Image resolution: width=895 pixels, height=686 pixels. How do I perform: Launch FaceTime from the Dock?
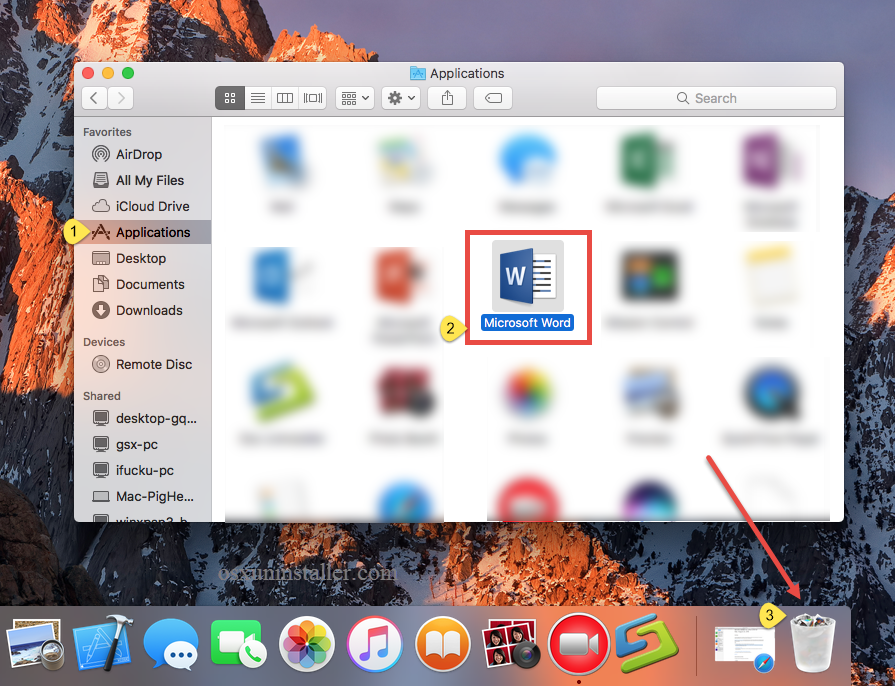point(238,645)
